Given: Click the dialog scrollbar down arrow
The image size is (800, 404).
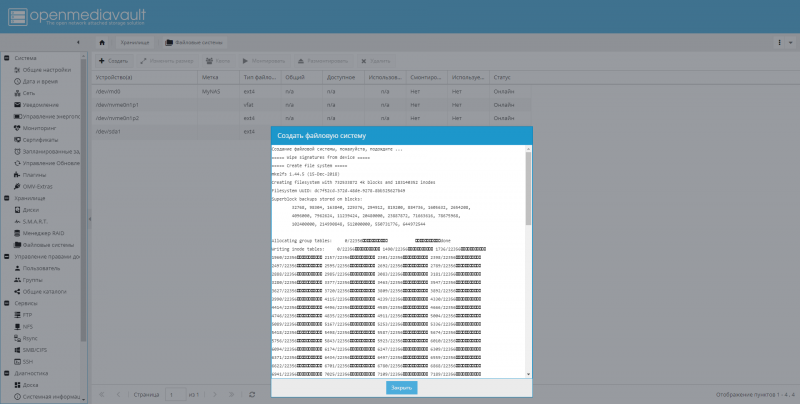Looking at the screenshot, I should (528, 374).
